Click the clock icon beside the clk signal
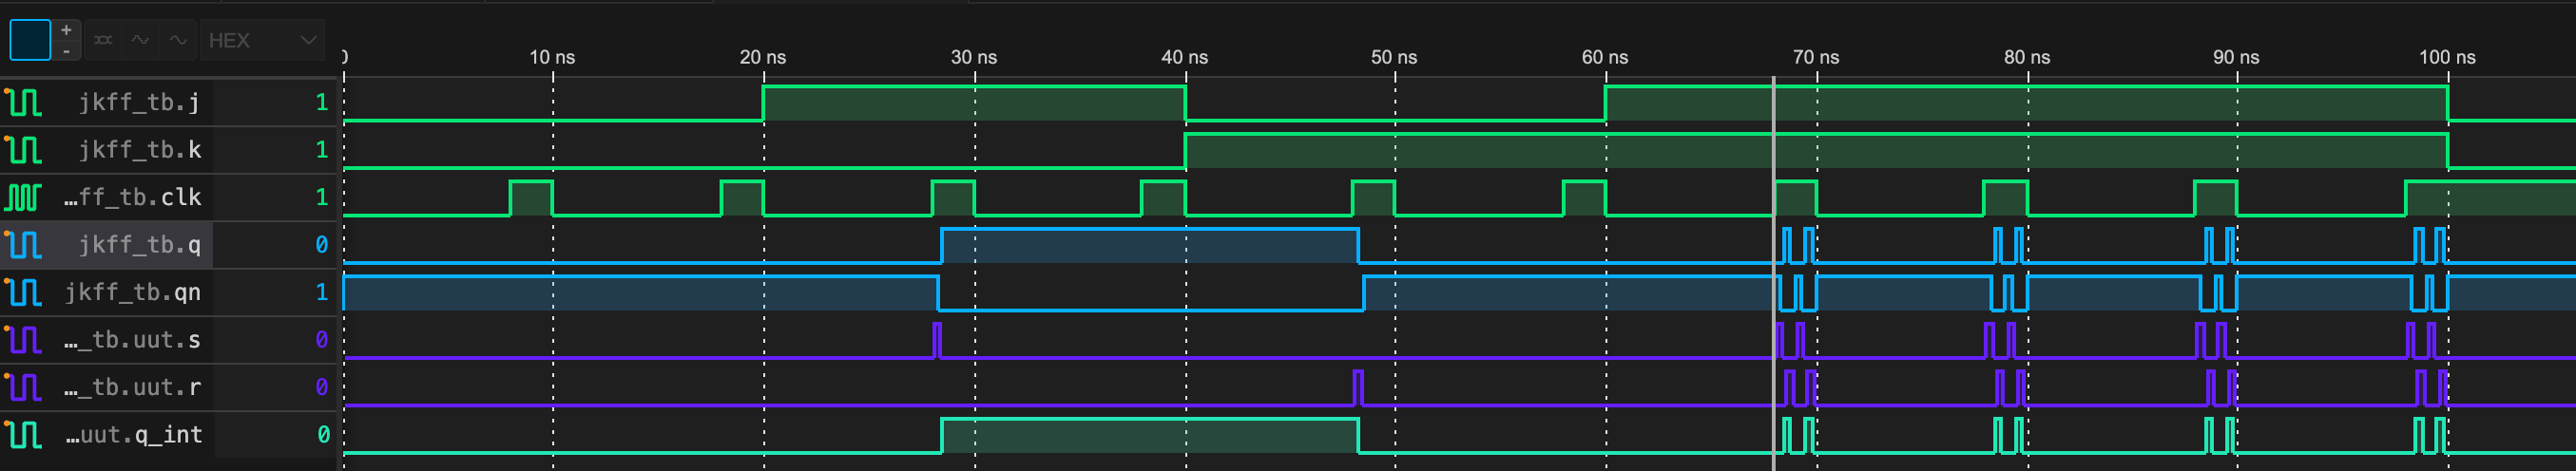Viewport: 2576px width, 471px height. [x=23, y=197]
